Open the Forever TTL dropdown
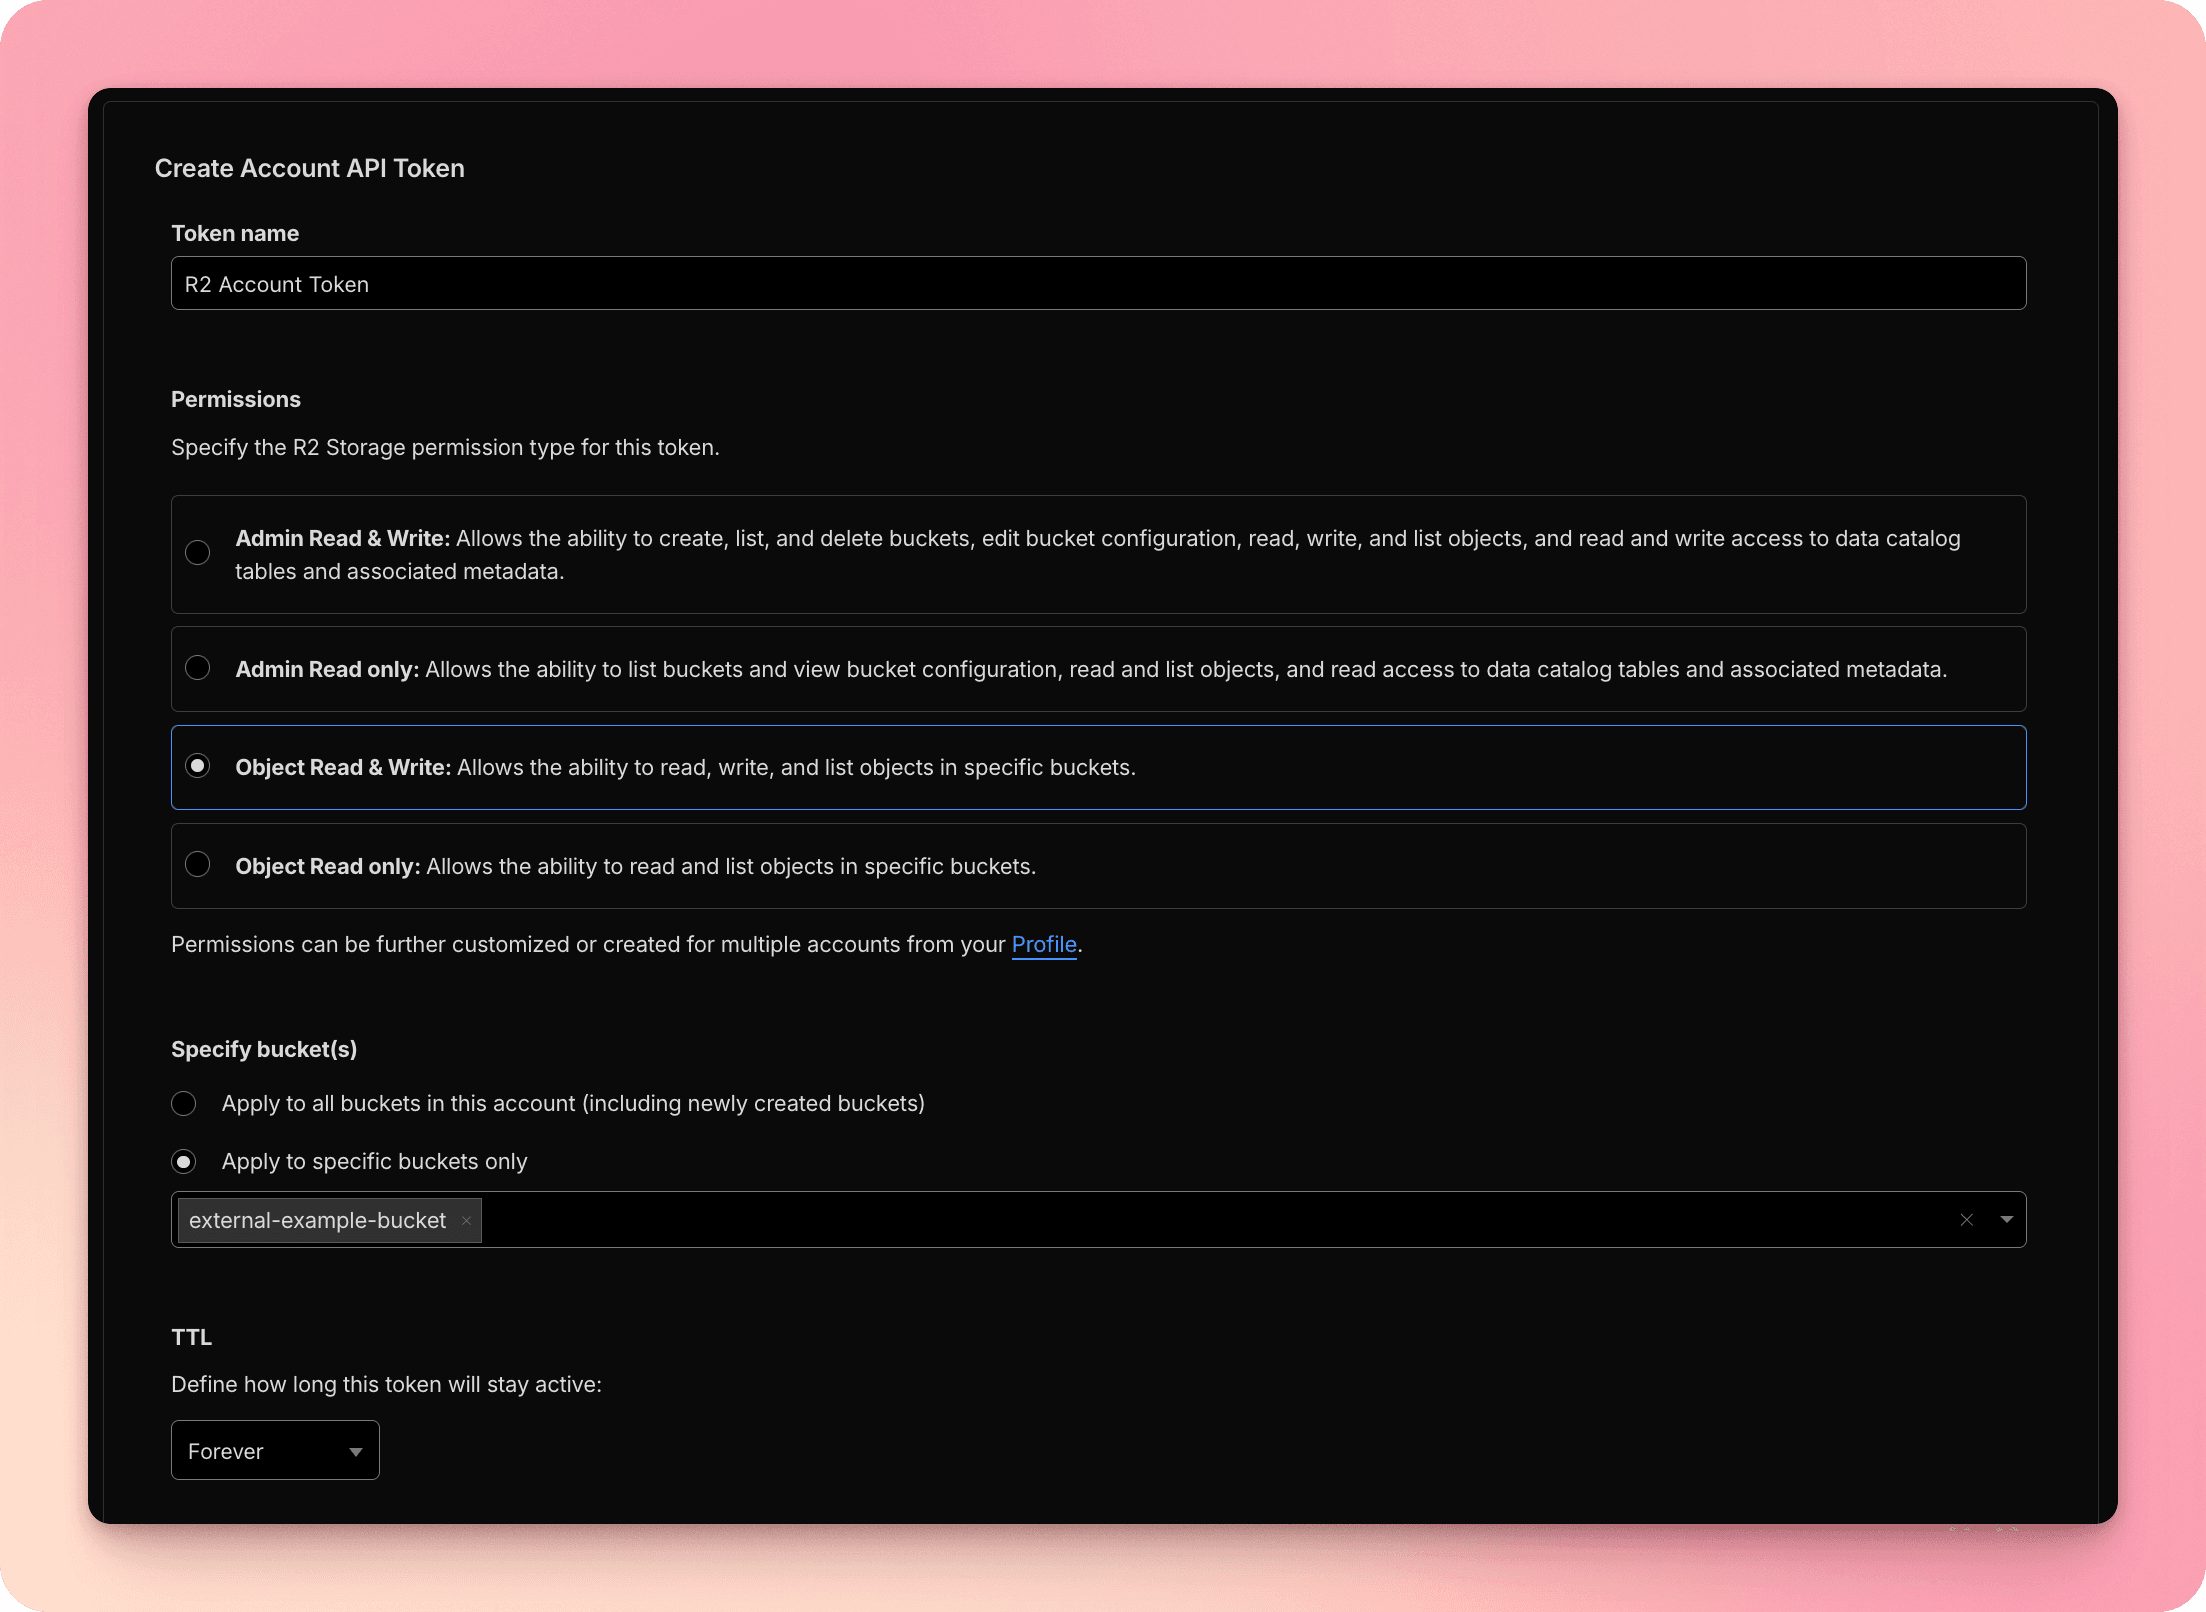 [275, 1450]
